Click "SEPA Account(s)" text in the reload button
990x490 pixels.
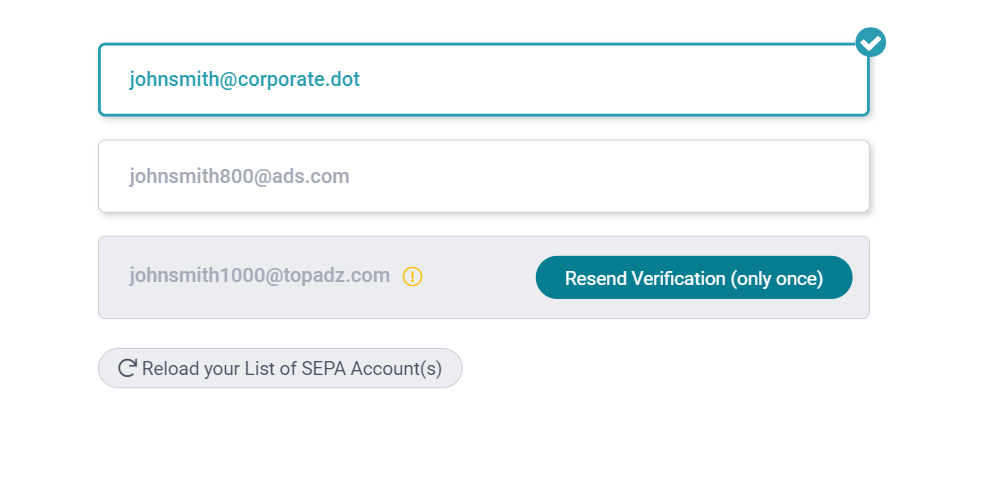[372, 369]
